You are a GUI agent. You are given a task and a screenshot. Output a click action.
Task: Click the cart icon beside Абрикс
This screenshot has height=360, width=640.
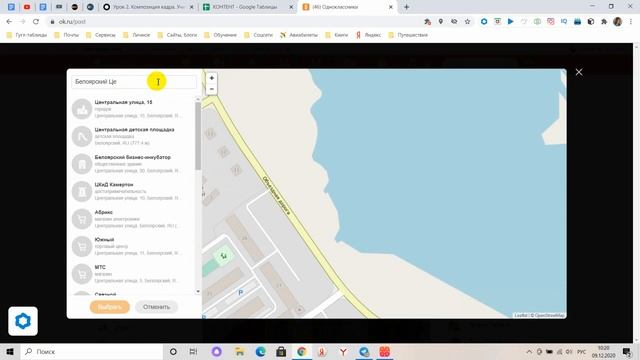(x=82, y=219)
